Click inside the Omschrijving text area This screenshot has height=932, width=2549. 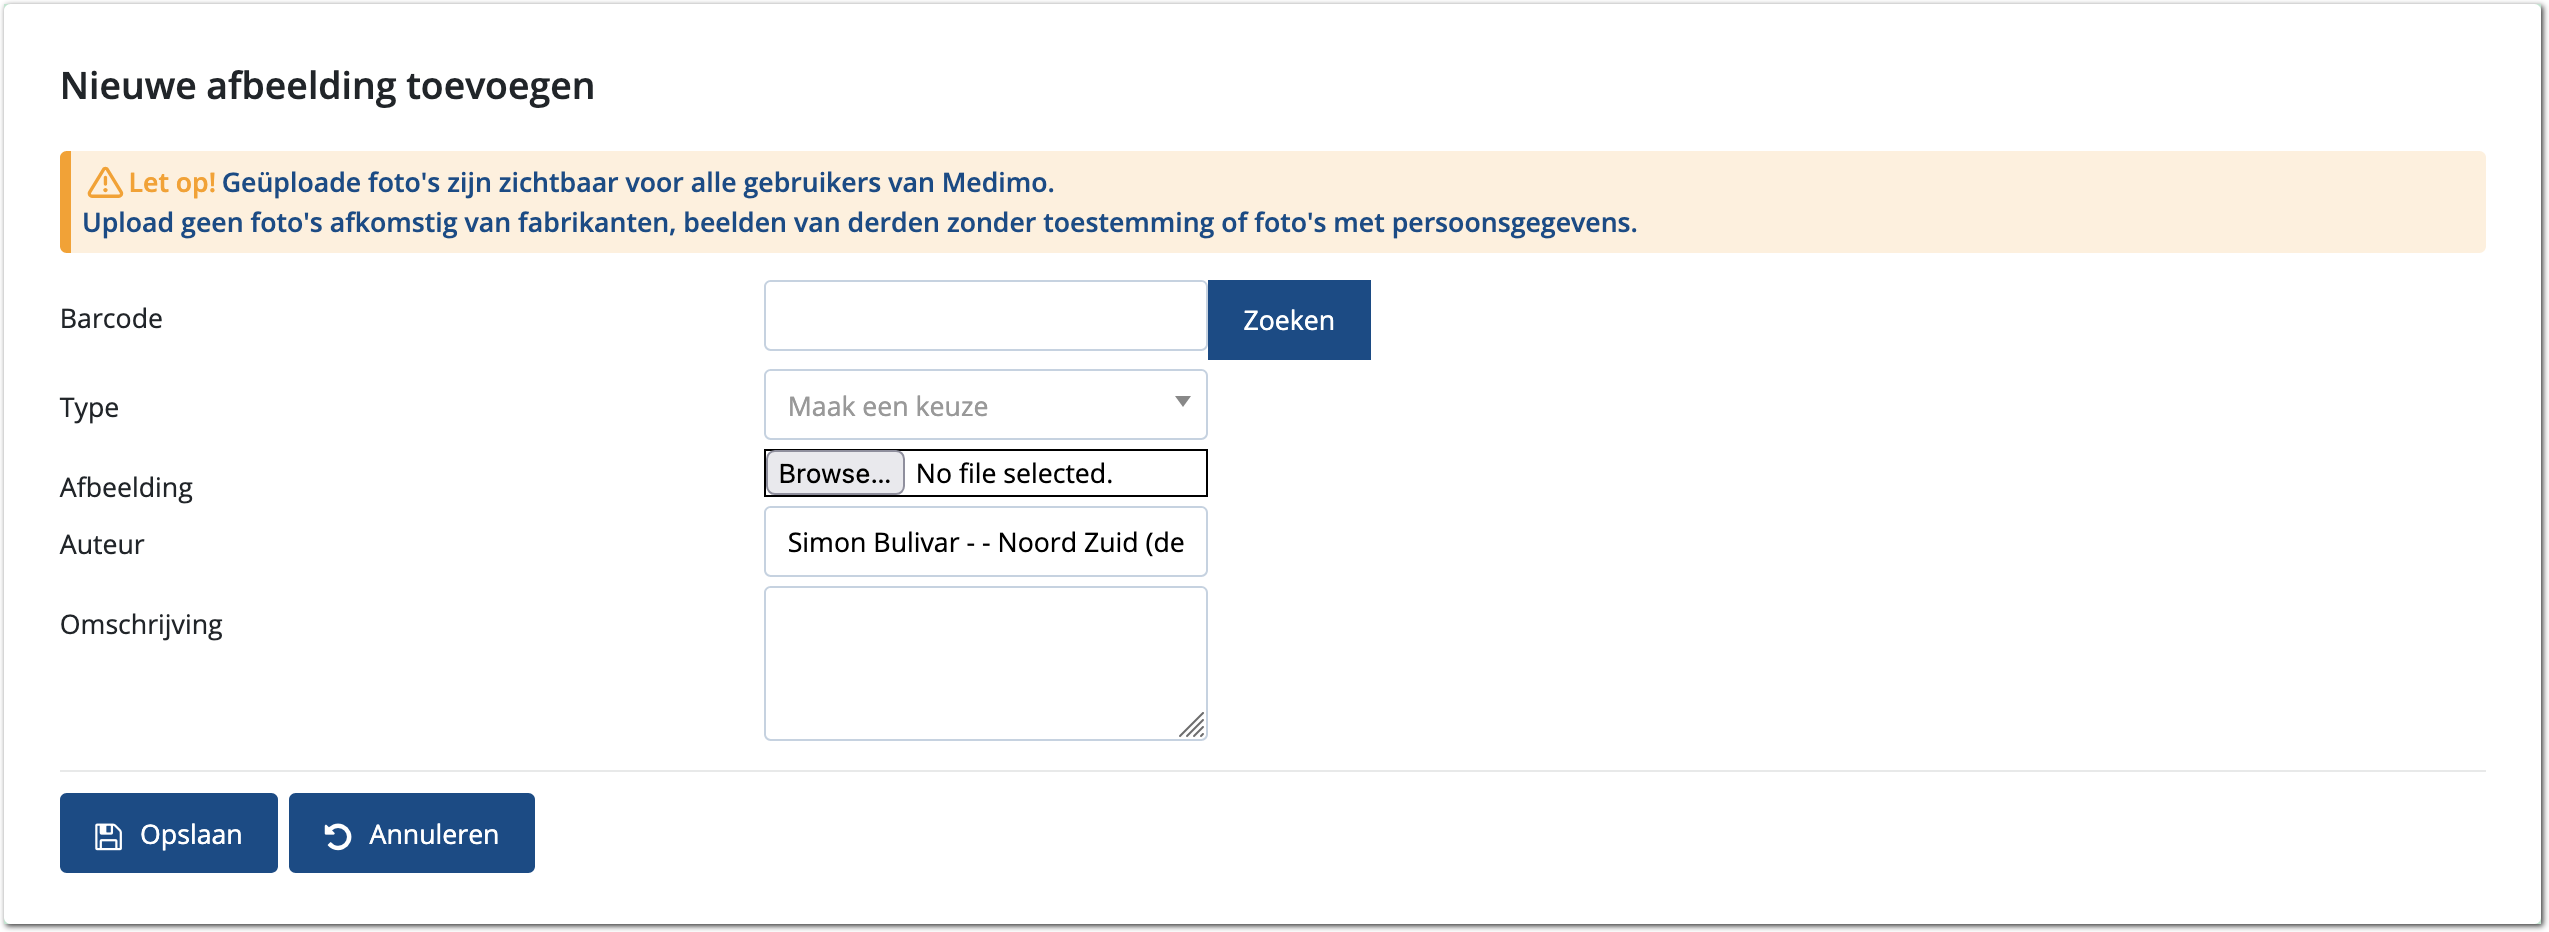(985, 663)
